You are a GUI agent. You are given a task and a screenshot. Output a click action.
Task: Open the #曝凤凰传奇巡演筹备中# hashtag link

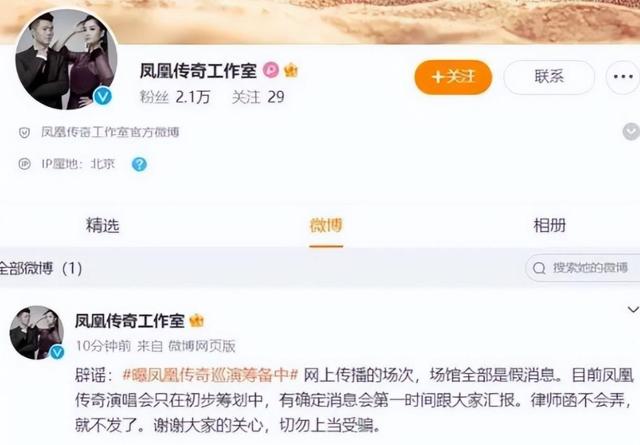(x=211, y=375)
